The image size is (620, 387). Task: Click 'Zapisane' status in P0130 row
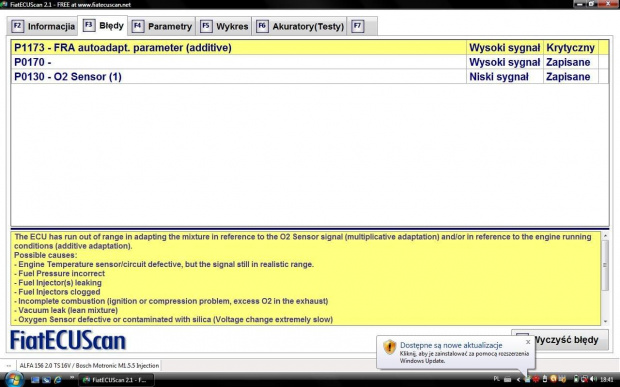[570, 77]
